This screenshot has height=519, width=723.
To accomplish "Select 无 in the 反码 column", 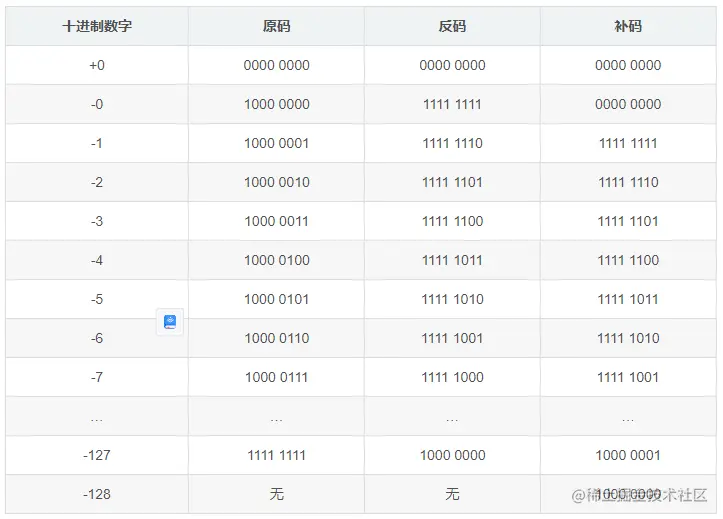I will (452, 495).
